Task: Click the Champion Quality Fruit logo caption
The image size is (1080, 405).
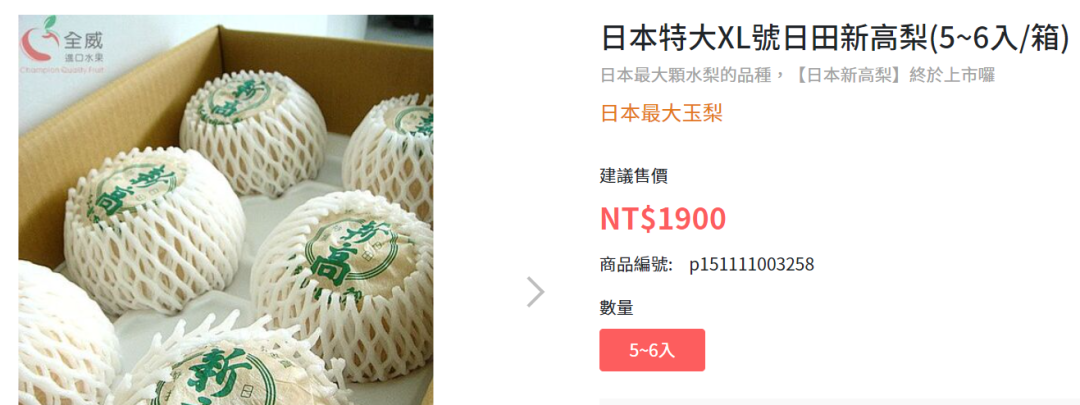Action: (62, 69)
